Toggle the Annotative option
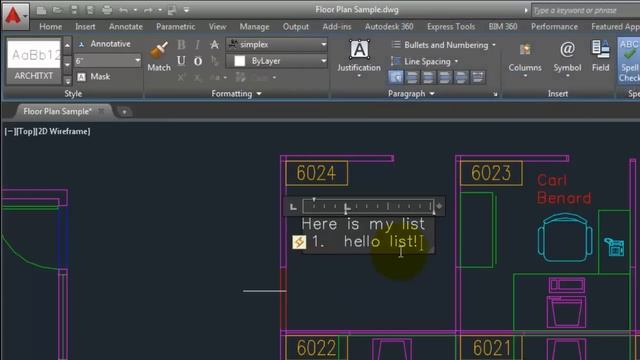This screenshot has height=360, width=640. click(x=104, y=44)
